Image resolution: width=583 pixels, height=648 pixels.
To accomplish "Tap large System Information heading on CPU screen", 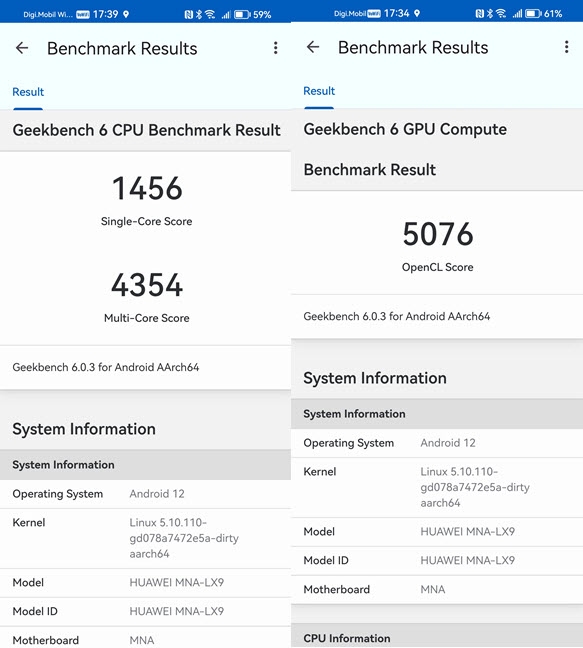I will point(84,429).
